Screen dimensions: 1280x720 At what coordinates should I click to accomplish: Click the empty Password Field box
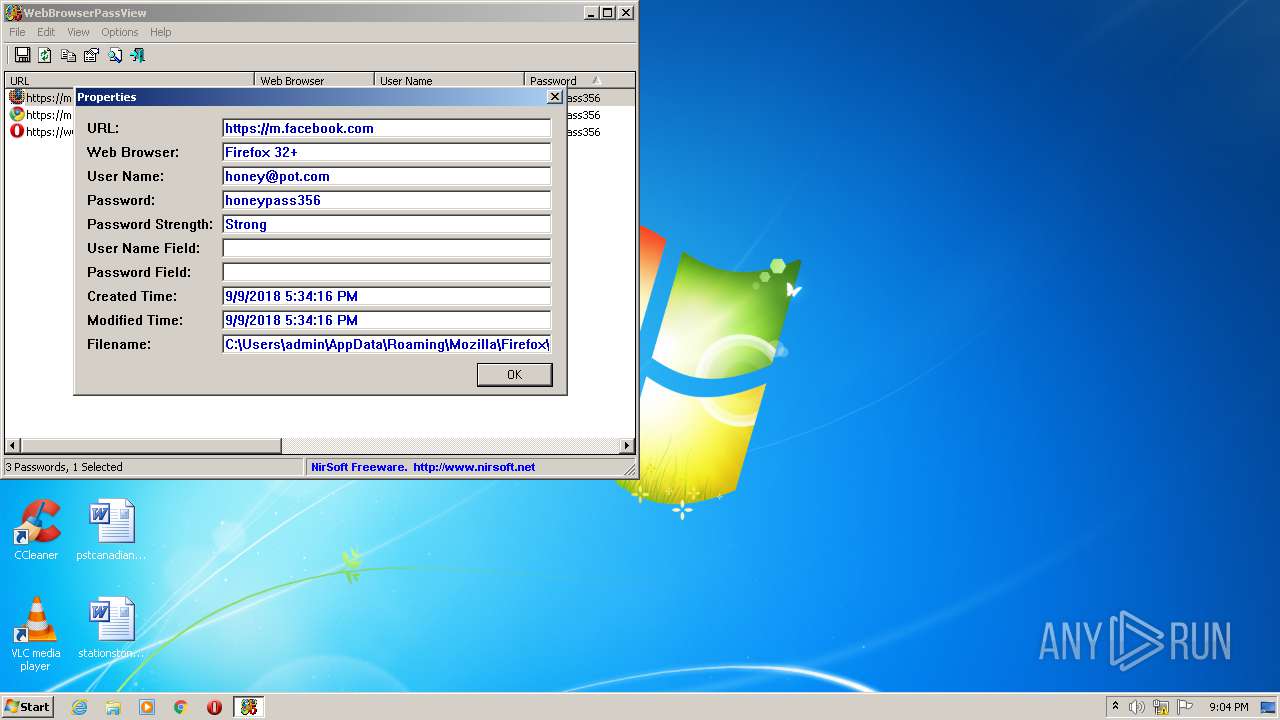coord(386,272)
